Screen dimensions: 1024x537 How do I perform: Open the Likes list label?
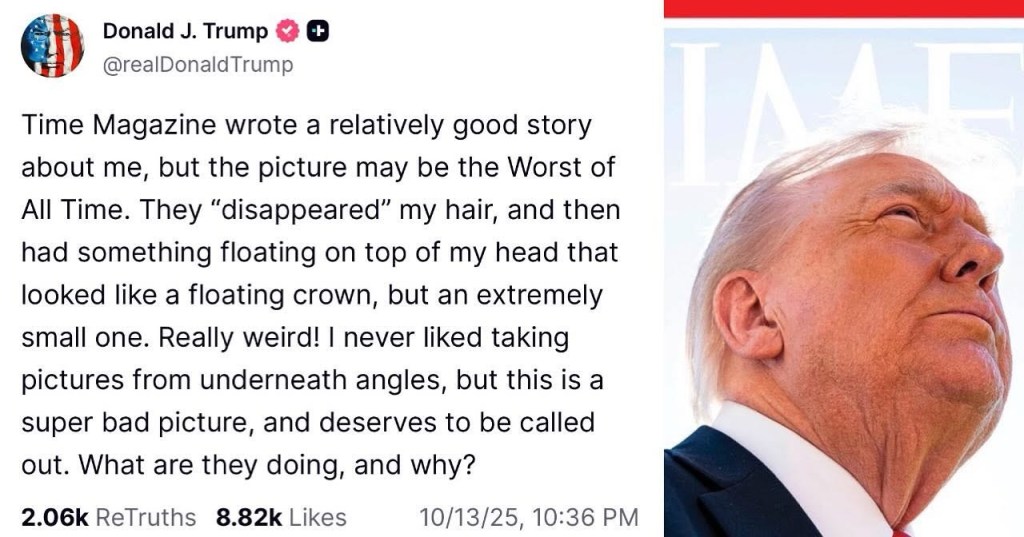pyautogui.click(x=320, y=517)
